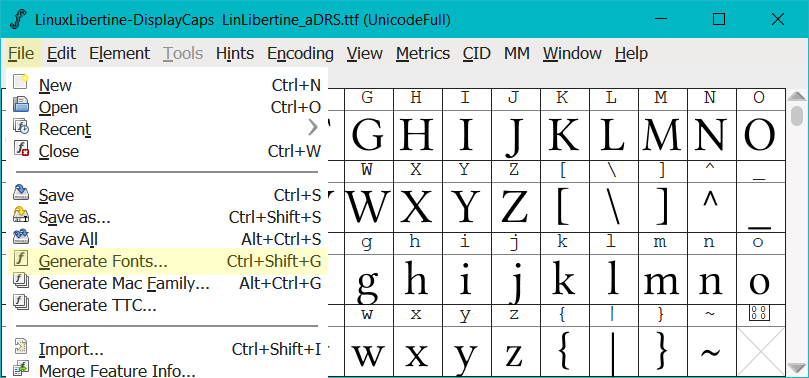Select Generate Mac Family... entry
The image size is (809, 378).
pyautogui.click(x=168, y=283)
